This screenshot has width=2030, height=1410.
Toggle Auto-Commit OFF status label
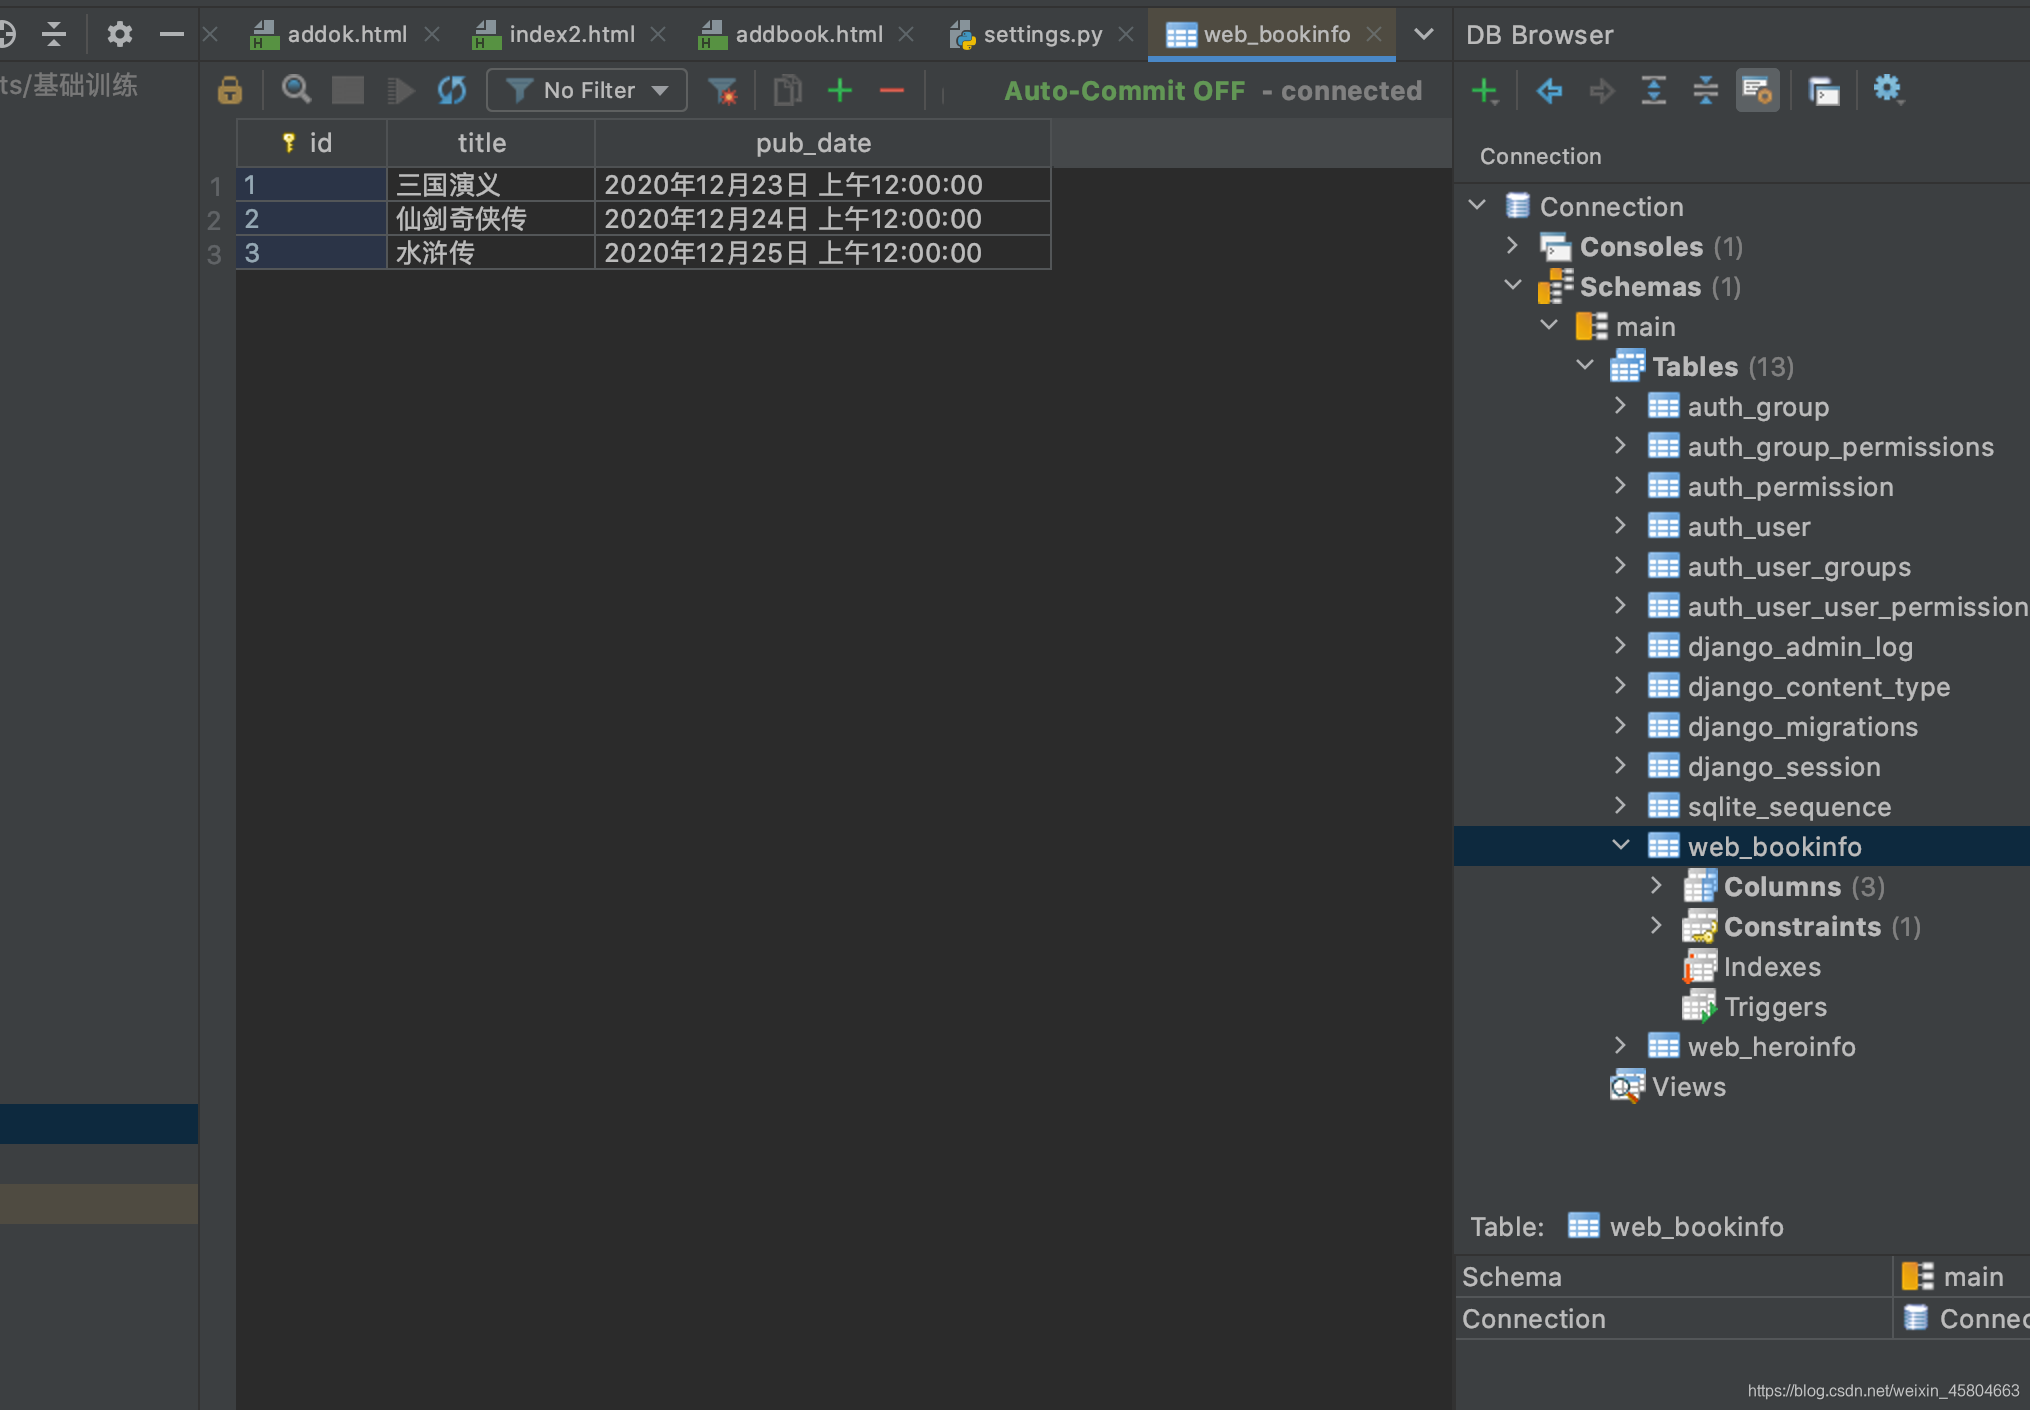click(1124, 91)
